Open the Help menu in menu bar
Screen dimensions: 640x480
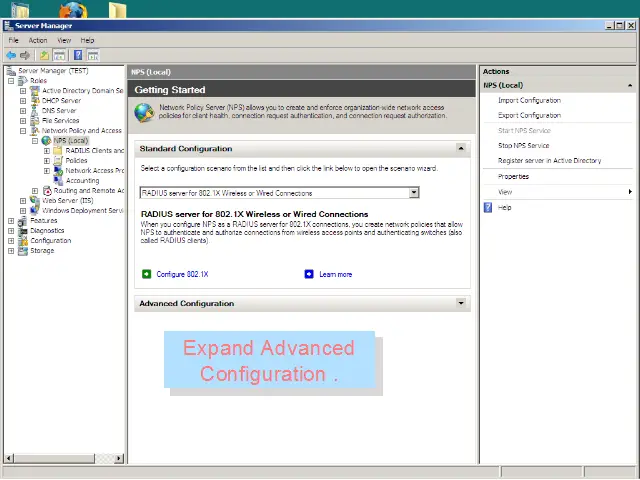point(87,40)
